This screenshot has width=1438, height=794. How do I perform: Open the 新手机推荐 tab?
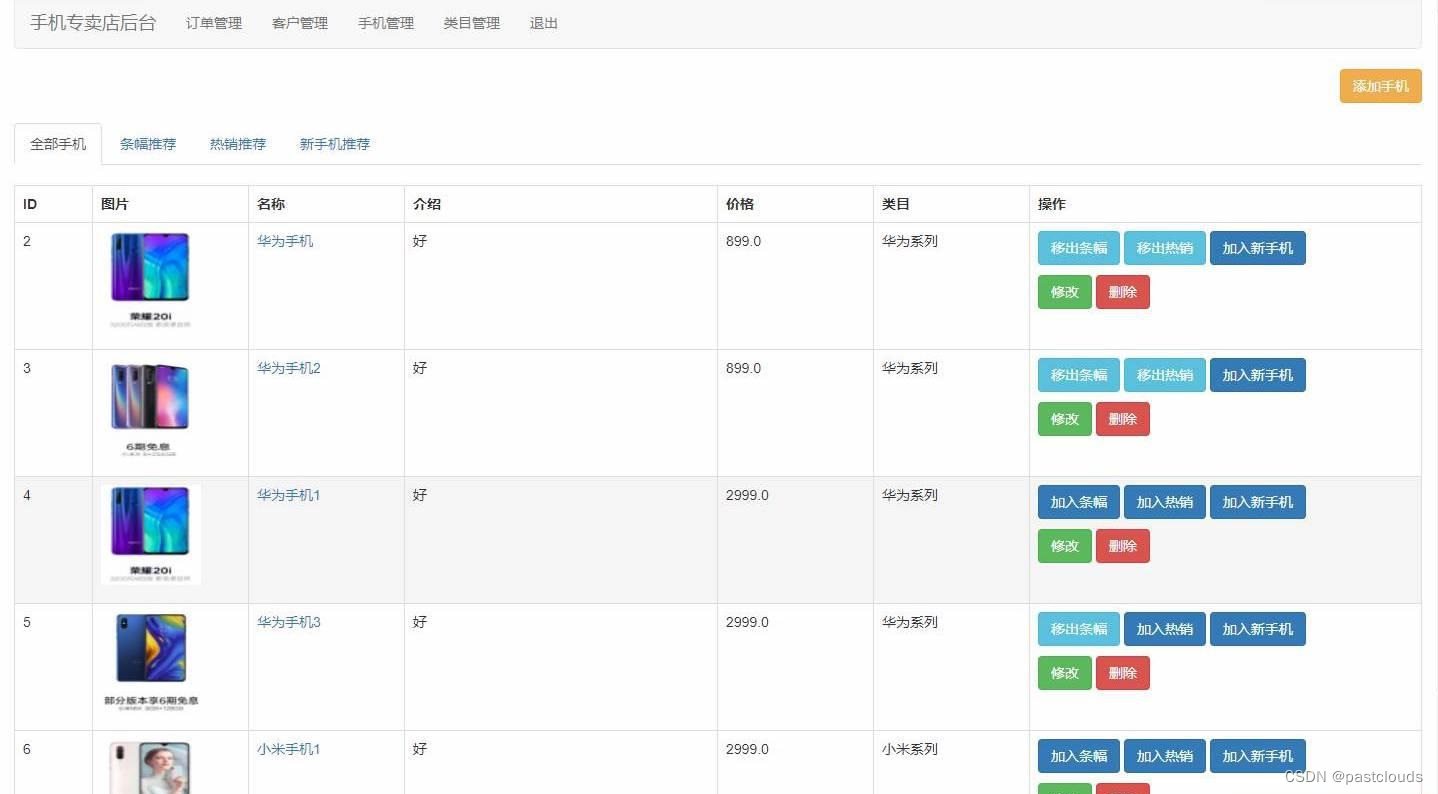(334, 143)
